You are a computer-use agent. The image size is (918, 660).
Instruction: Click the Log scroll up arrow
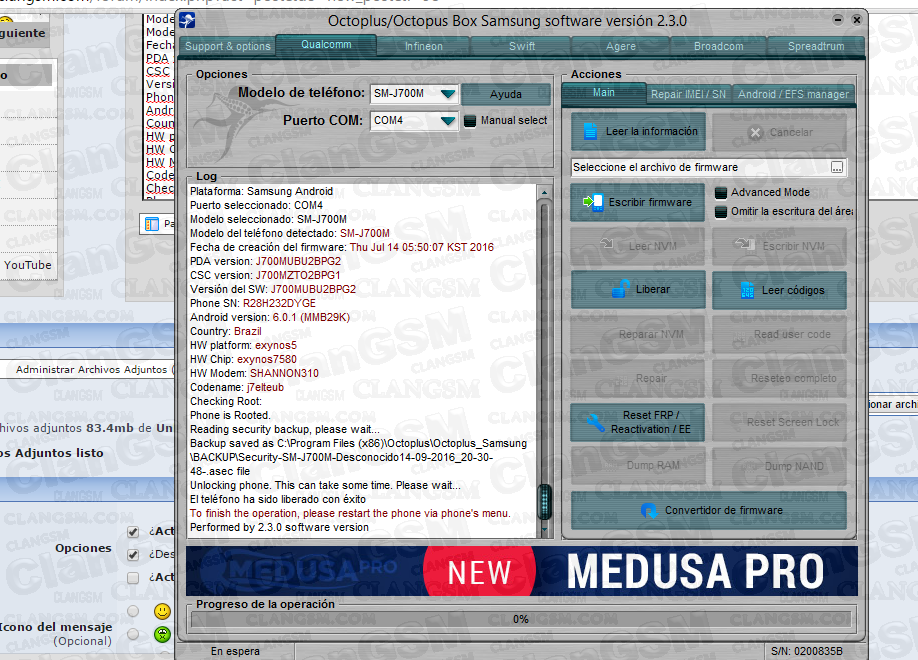[x=544, y=193]
